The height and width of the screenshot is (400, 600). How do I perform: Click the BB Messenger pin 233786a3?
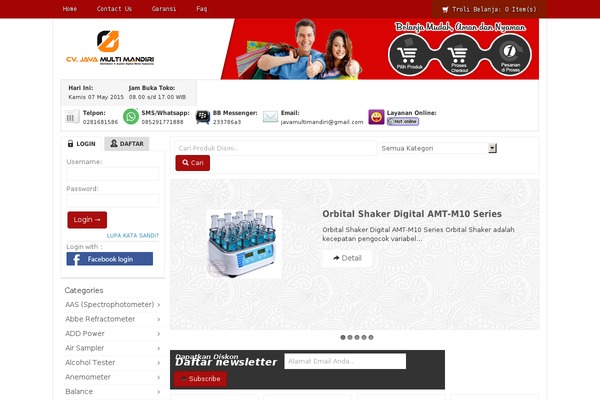227,122
